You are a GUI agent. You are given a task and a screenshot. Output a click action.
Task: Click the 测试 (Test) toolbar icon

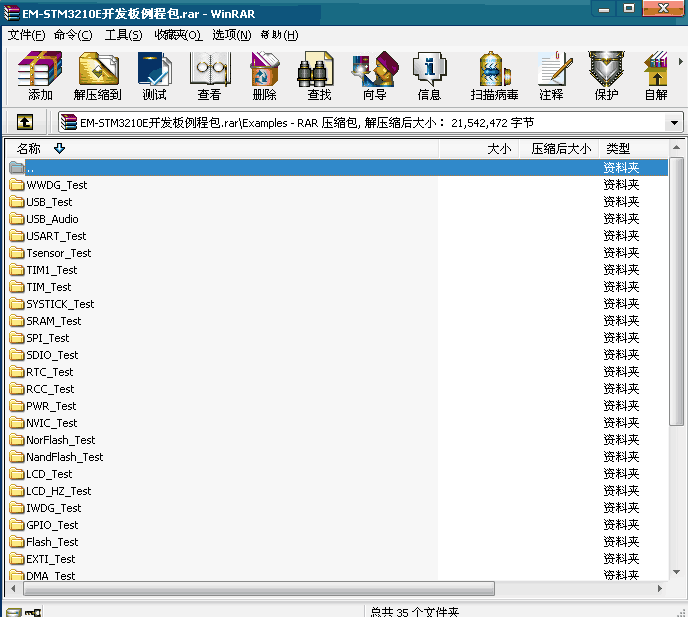[x=154, y=75]
